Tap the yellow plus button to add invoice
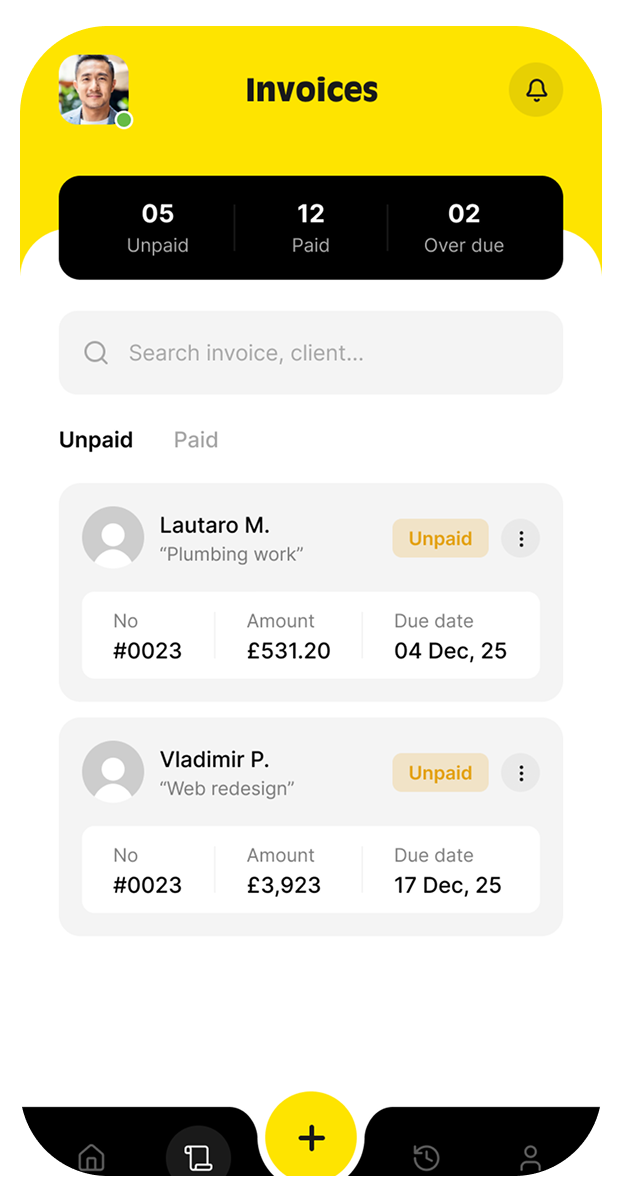The image size is (622, 1200). coord(311,1137)
